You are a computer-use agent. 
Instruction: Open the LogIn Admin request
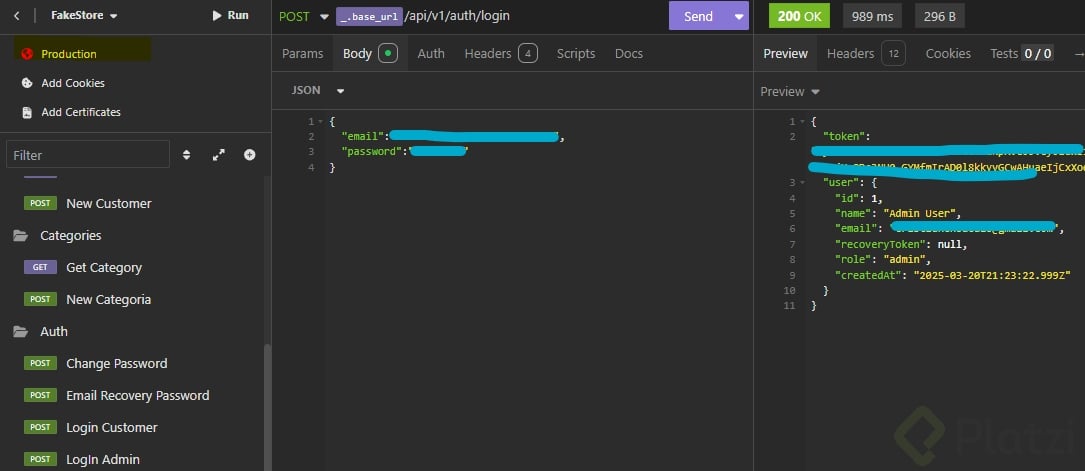point(102,459)
